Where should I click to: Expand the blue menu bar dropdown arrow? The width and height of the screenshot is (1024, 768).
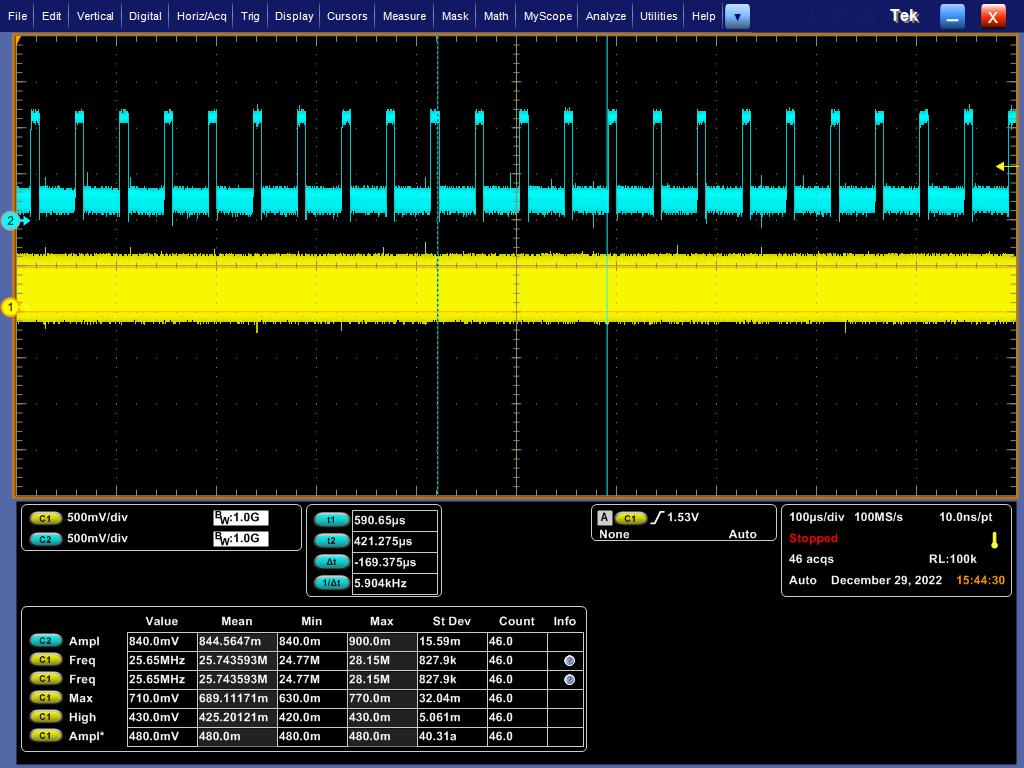coord(737,16)
